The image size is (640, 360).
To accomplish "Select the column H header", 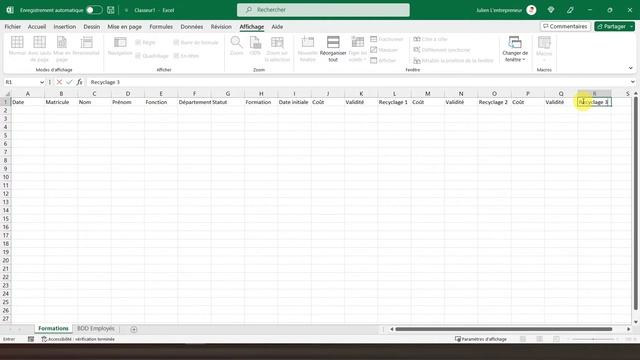I will tap(261, 93).
